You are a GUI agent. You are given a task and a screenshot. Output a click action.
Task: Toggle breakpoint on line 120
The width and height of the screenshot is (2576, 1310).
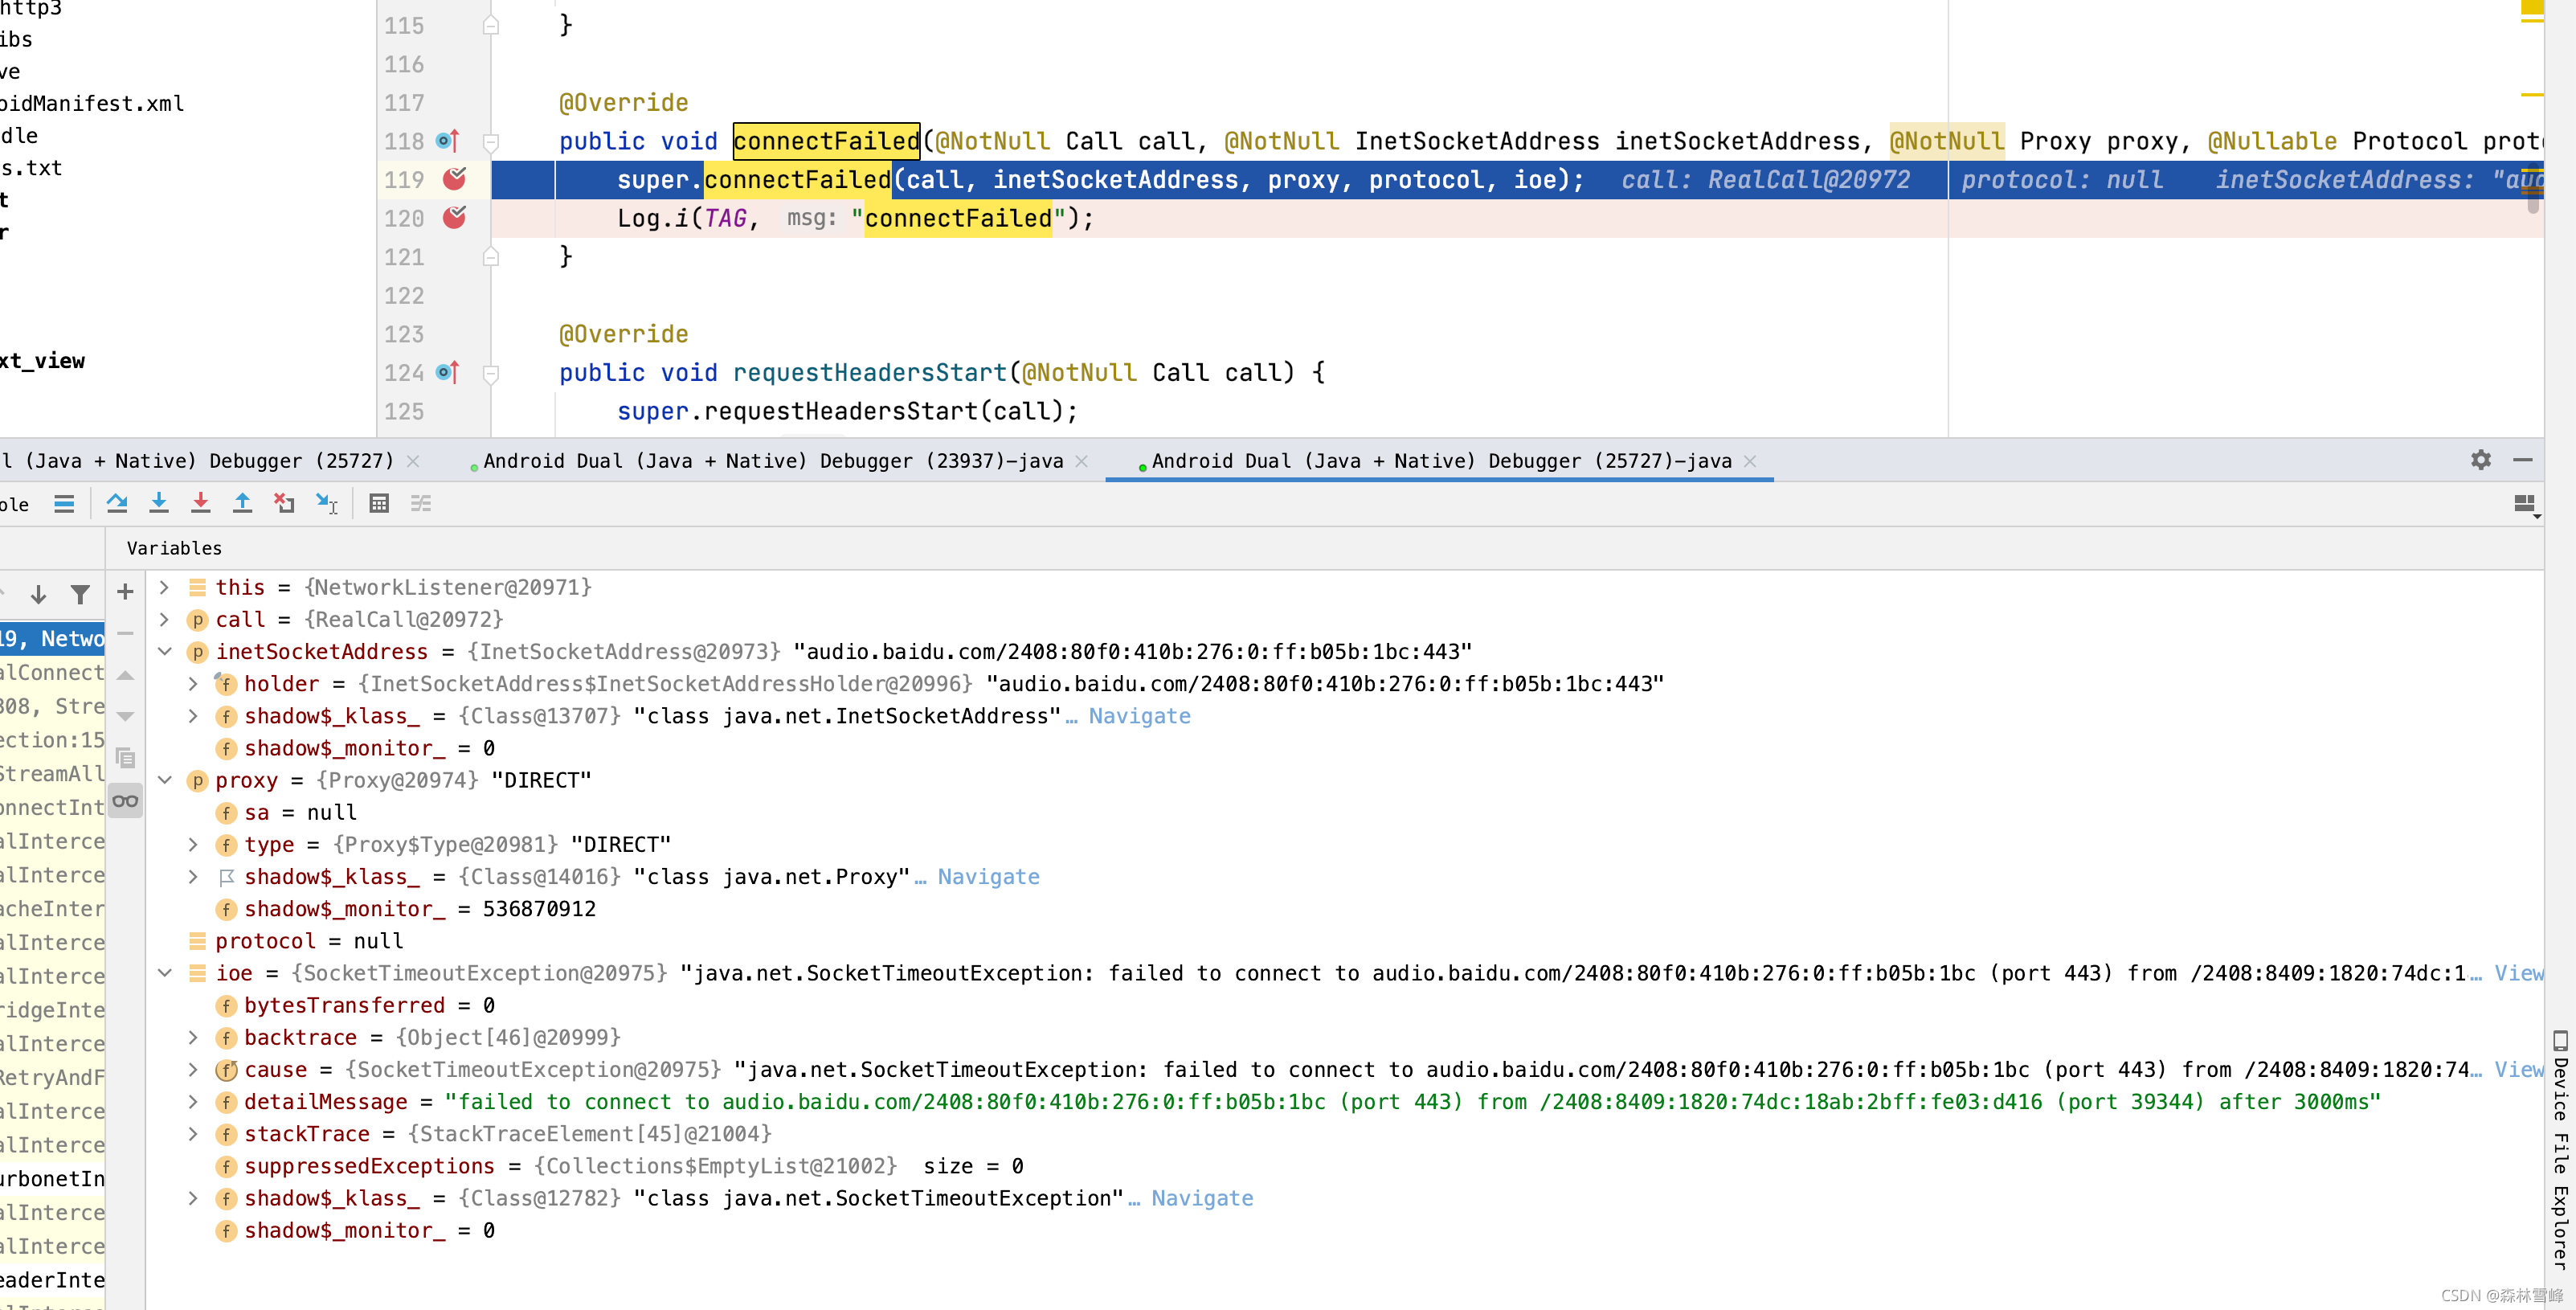click(x=455, y=218)
